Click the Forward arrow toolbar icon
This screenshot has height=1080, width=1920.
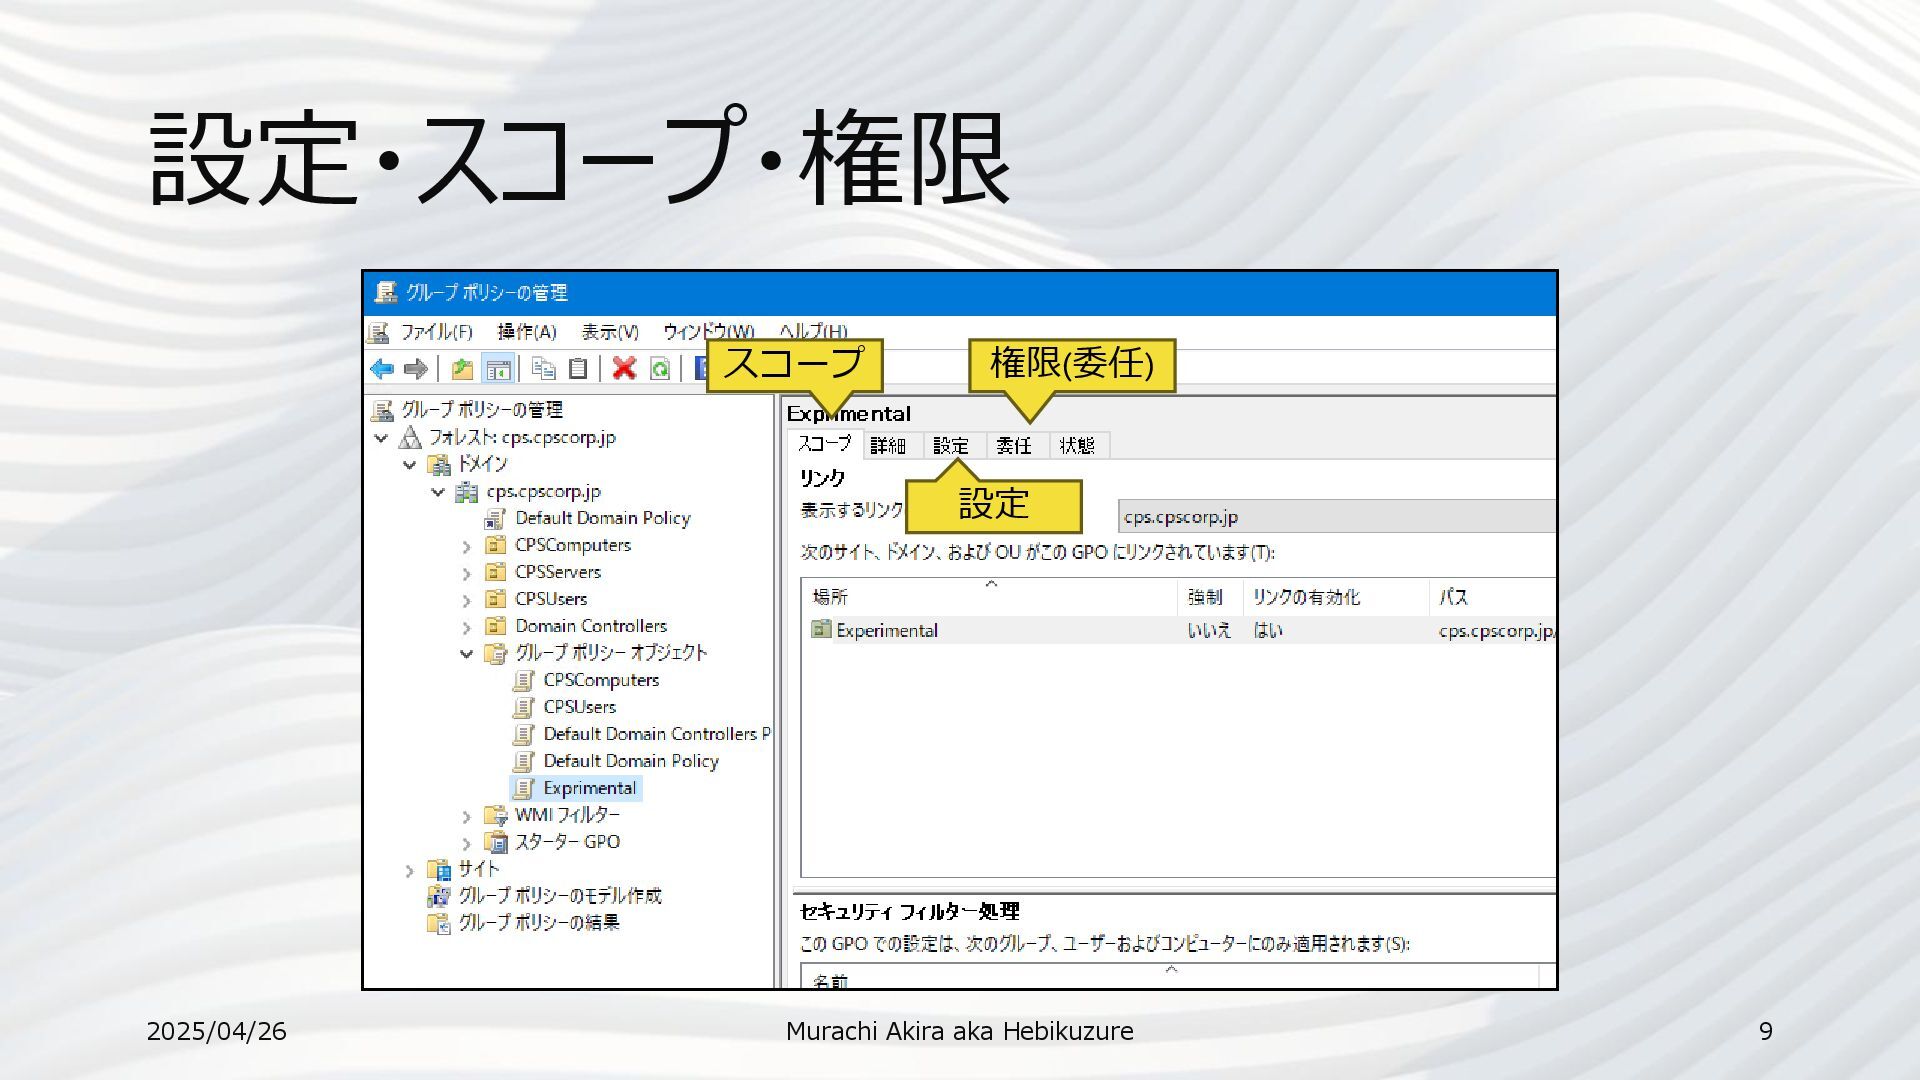tap(415, 369)
